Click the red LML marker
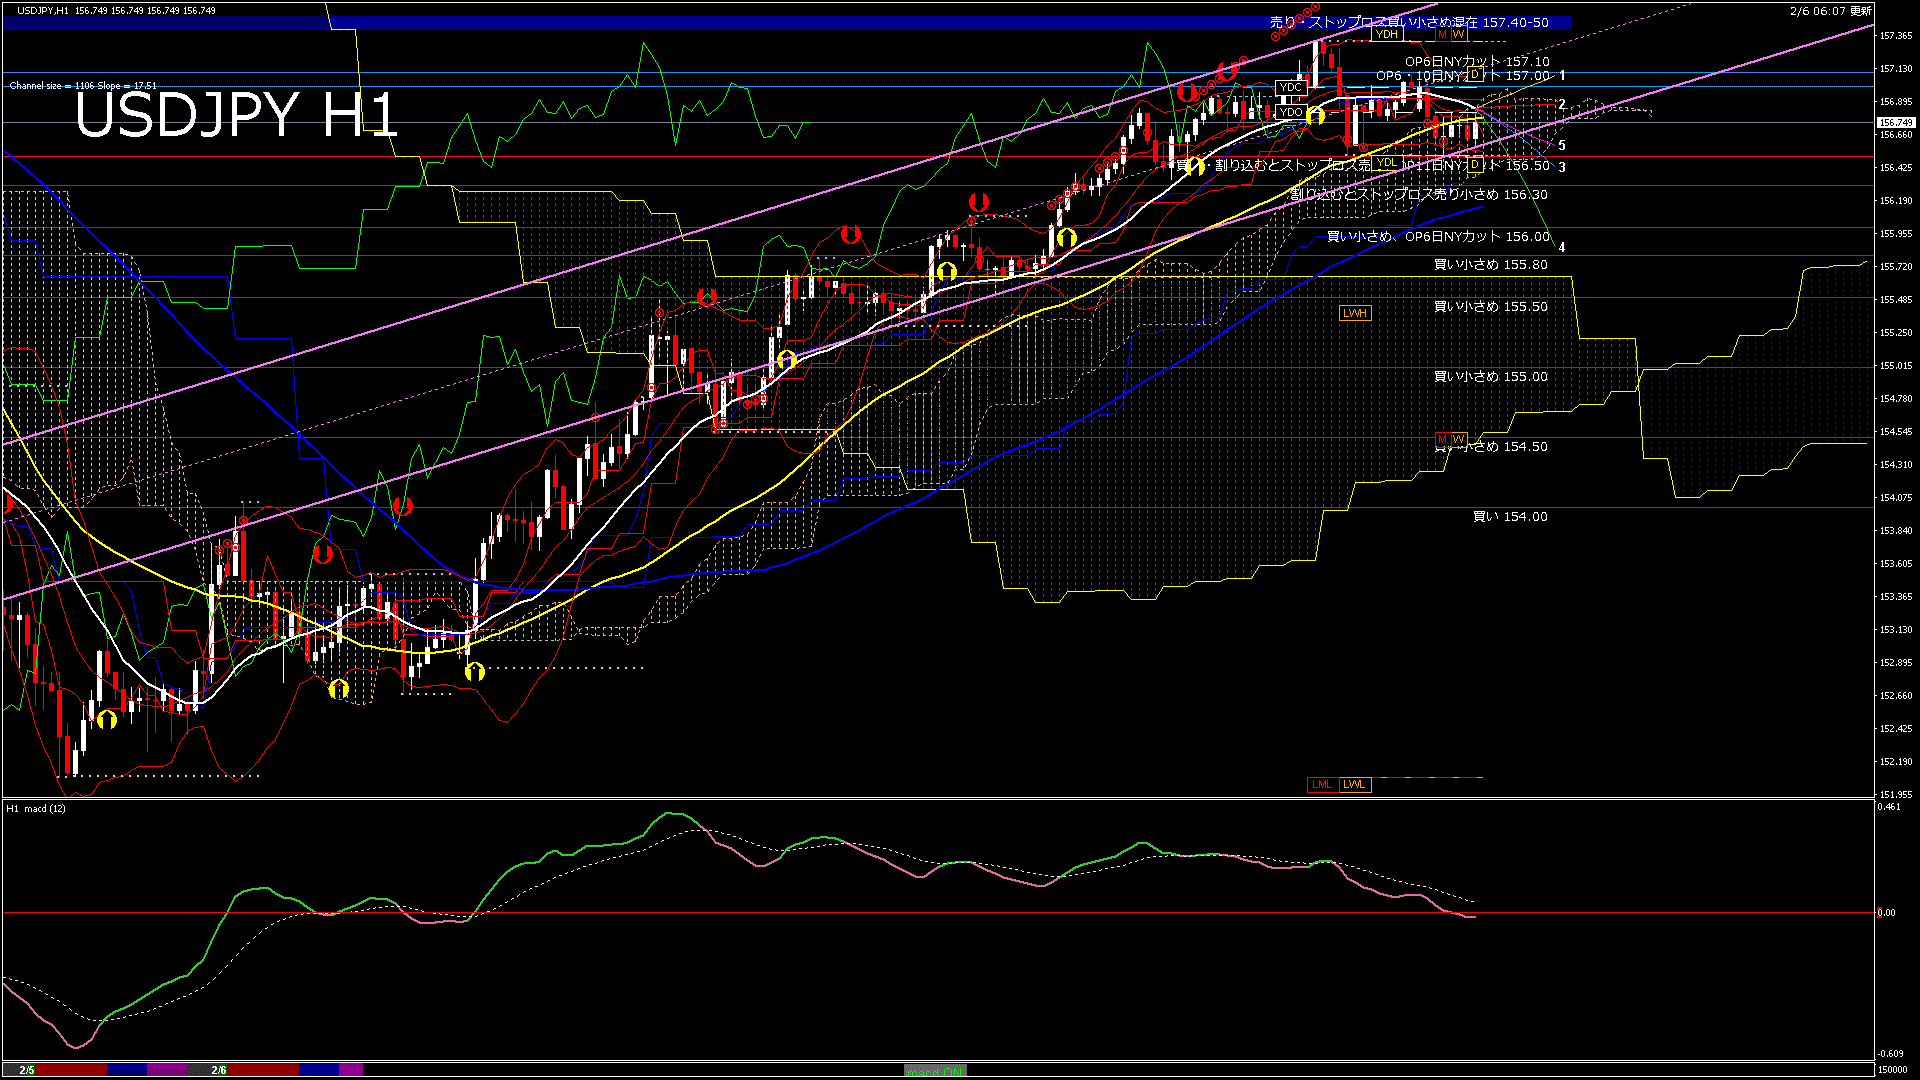The height and width of the screenshot is (1080, 1920). click(1321, 784)
